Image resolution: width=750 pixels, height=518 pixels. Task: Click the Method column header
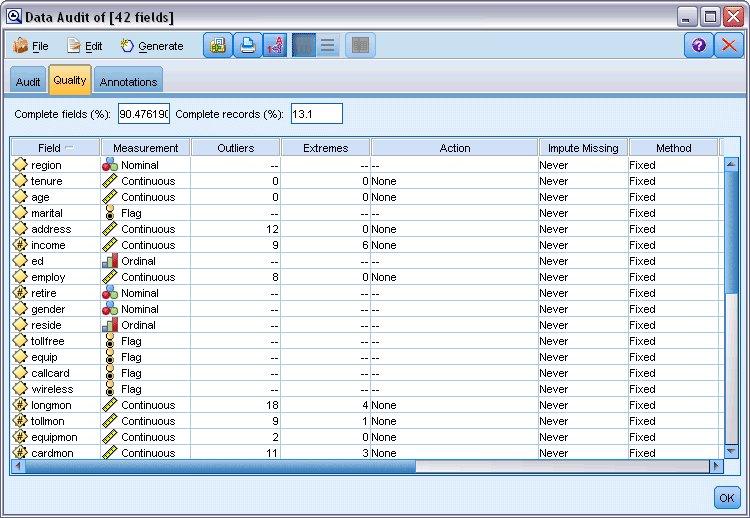673,148
